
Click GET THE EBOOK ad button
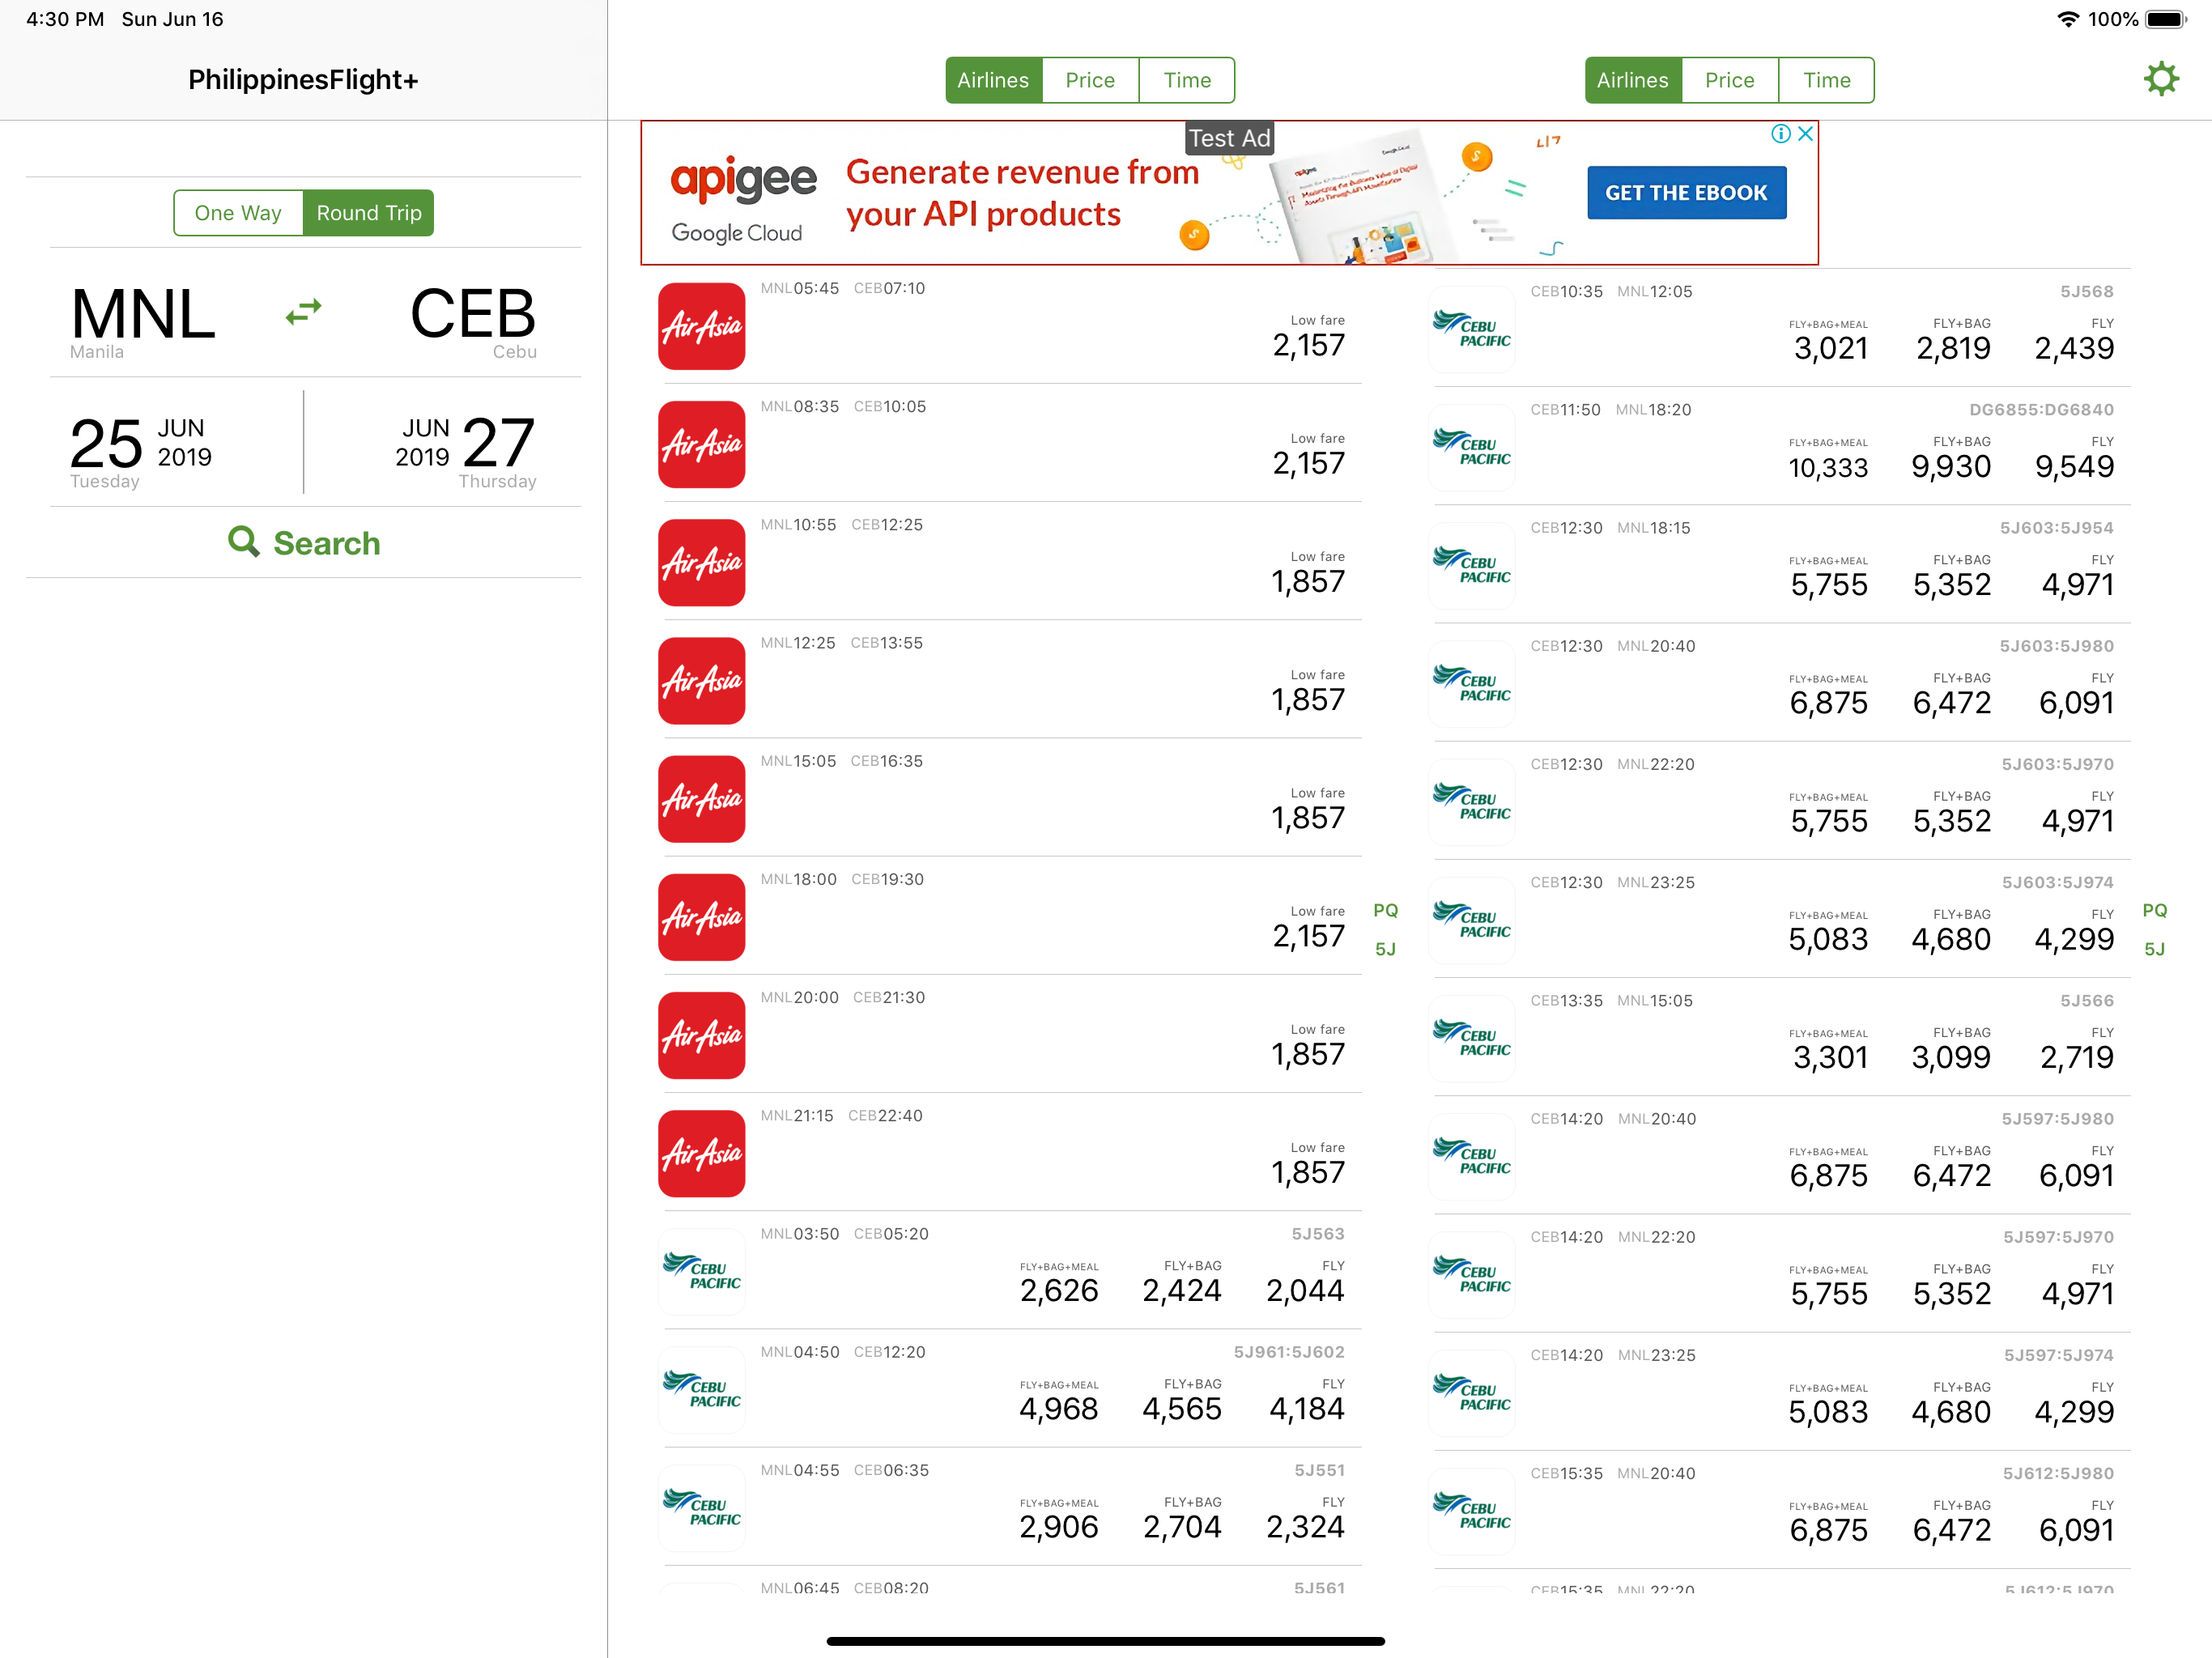1686,193
